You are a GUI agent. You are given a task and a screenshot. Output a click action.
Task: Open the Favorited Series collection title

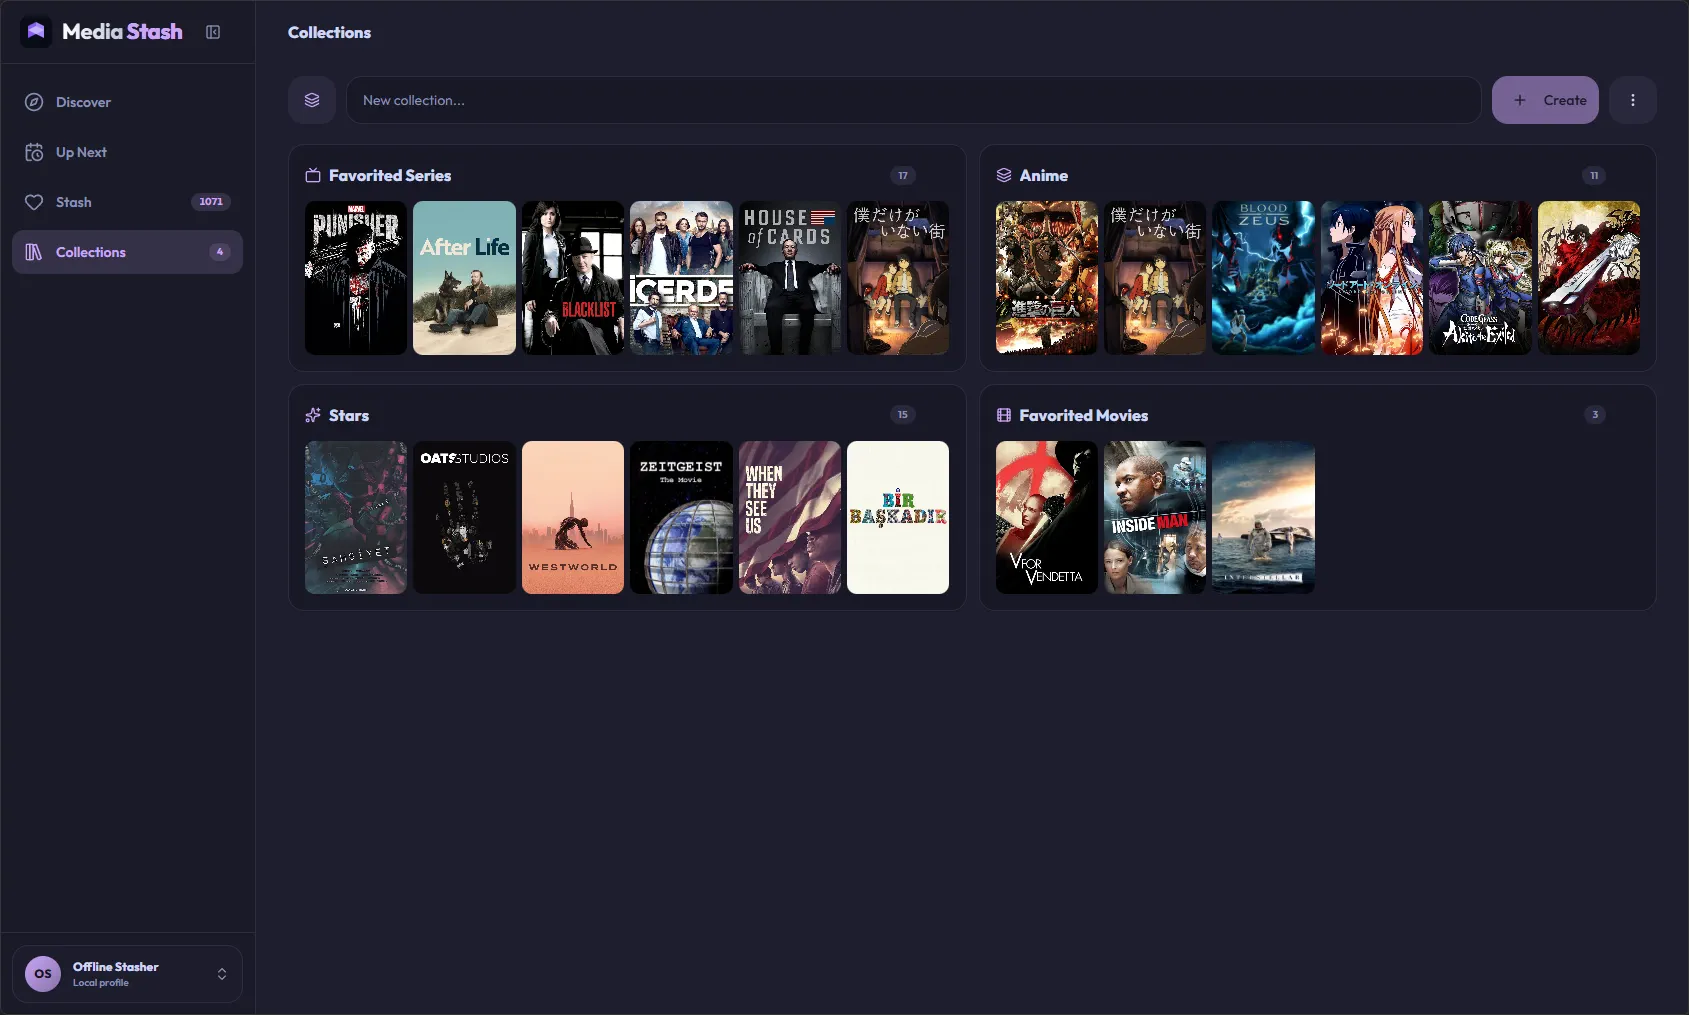390,175
